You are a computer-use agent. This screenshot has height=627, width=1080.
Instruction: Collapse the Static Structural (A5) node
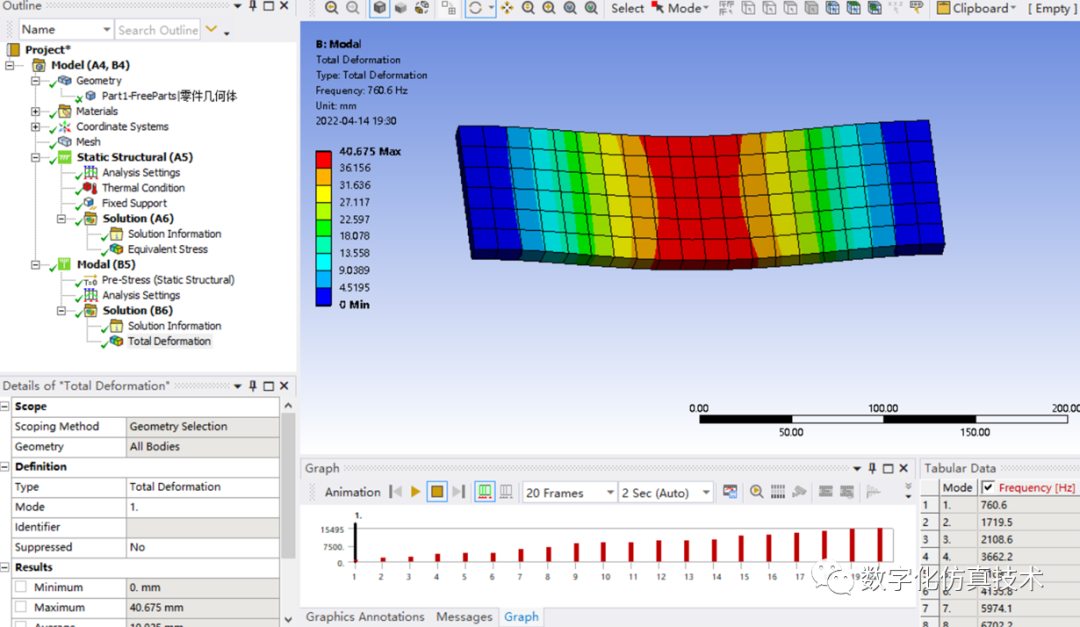pyautogui.click(x=35, y=157)
